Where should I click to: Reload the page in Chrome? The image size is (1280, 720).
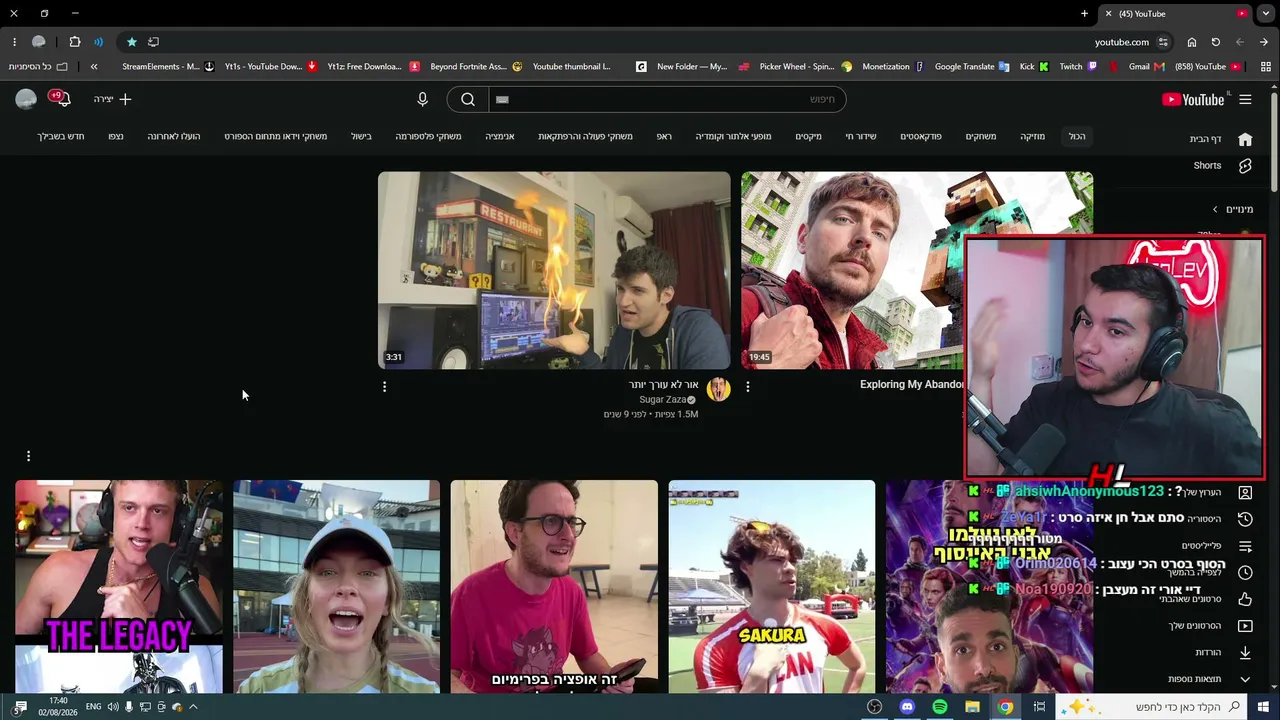point(1216,42)
